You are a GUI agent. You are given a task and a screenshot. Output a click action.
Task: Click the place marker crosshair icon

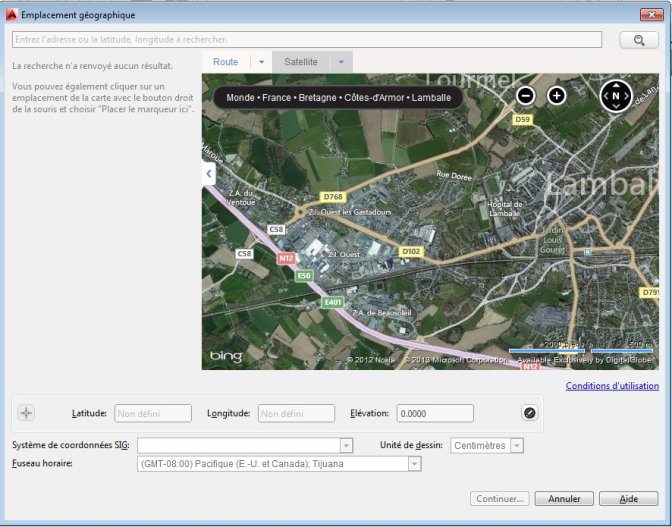pos(26,413)
